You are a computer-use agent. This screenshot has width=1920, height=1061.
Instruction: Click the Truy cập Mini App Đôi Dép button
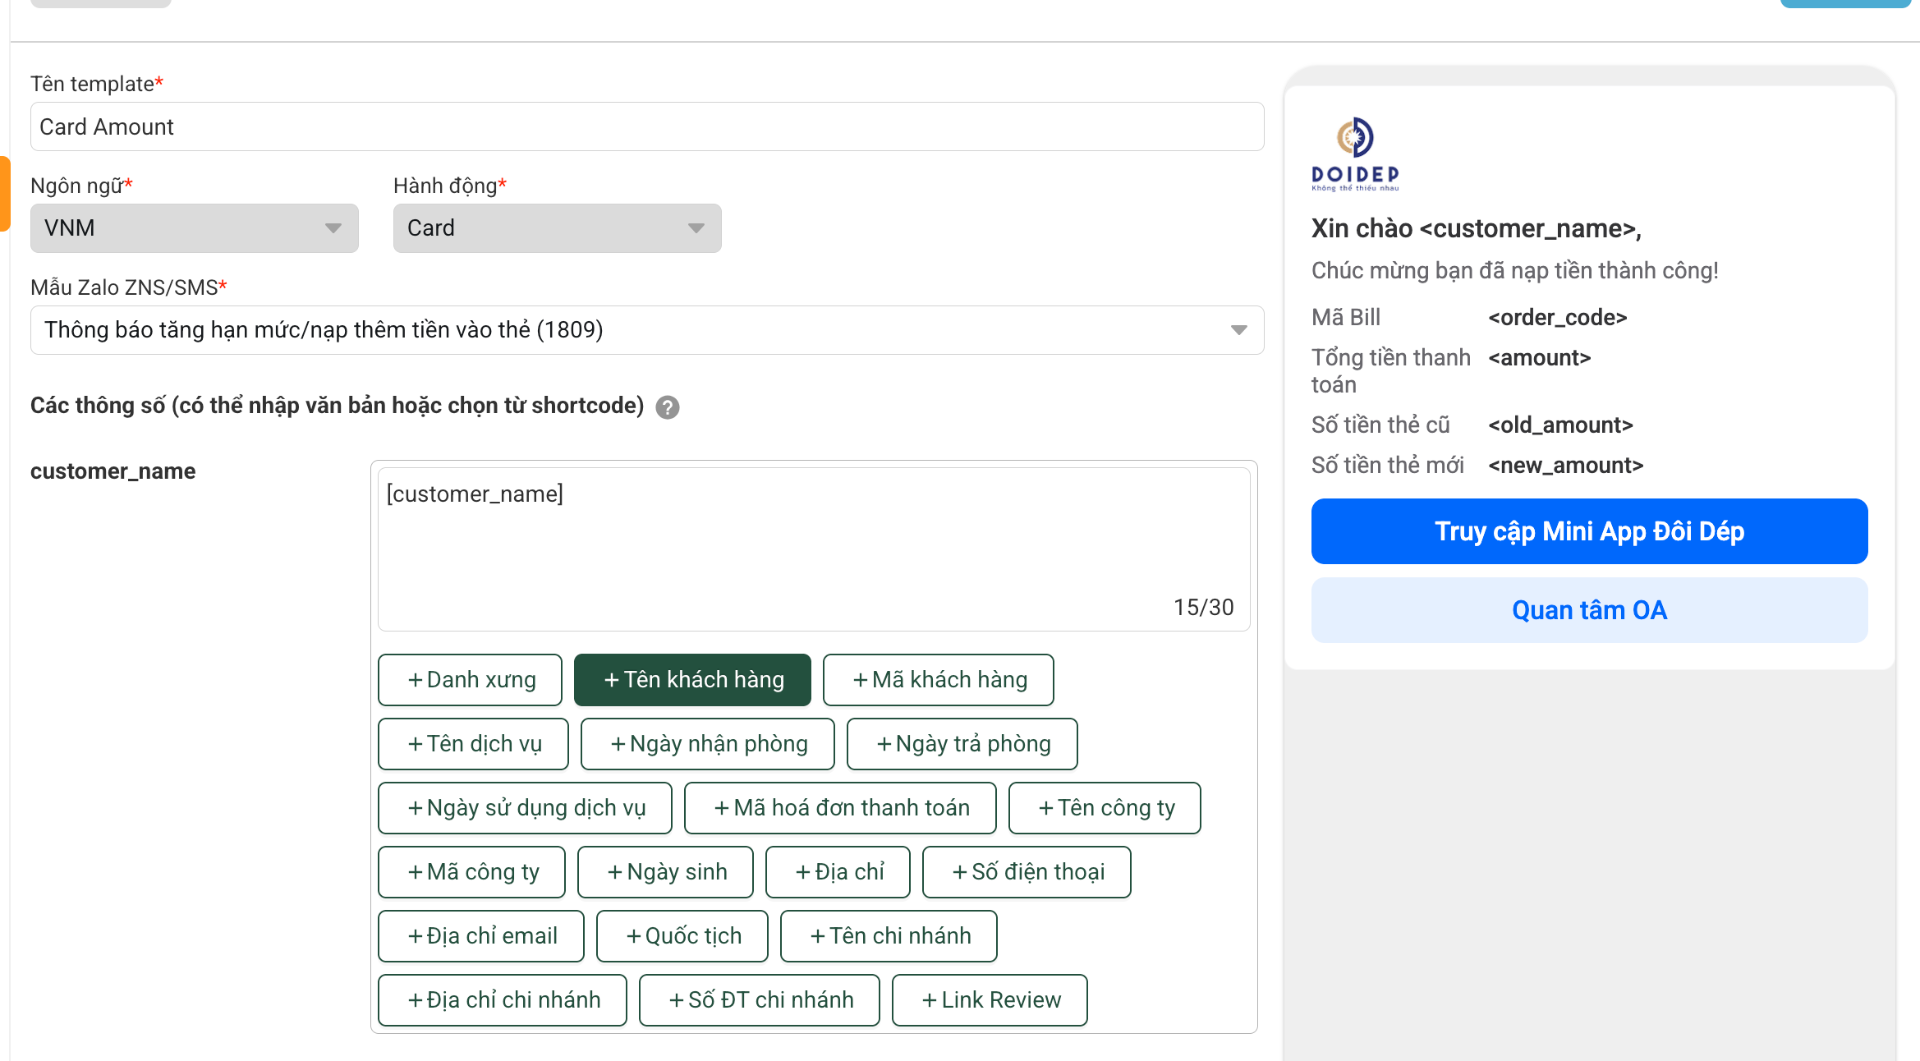click(1588, 531)
